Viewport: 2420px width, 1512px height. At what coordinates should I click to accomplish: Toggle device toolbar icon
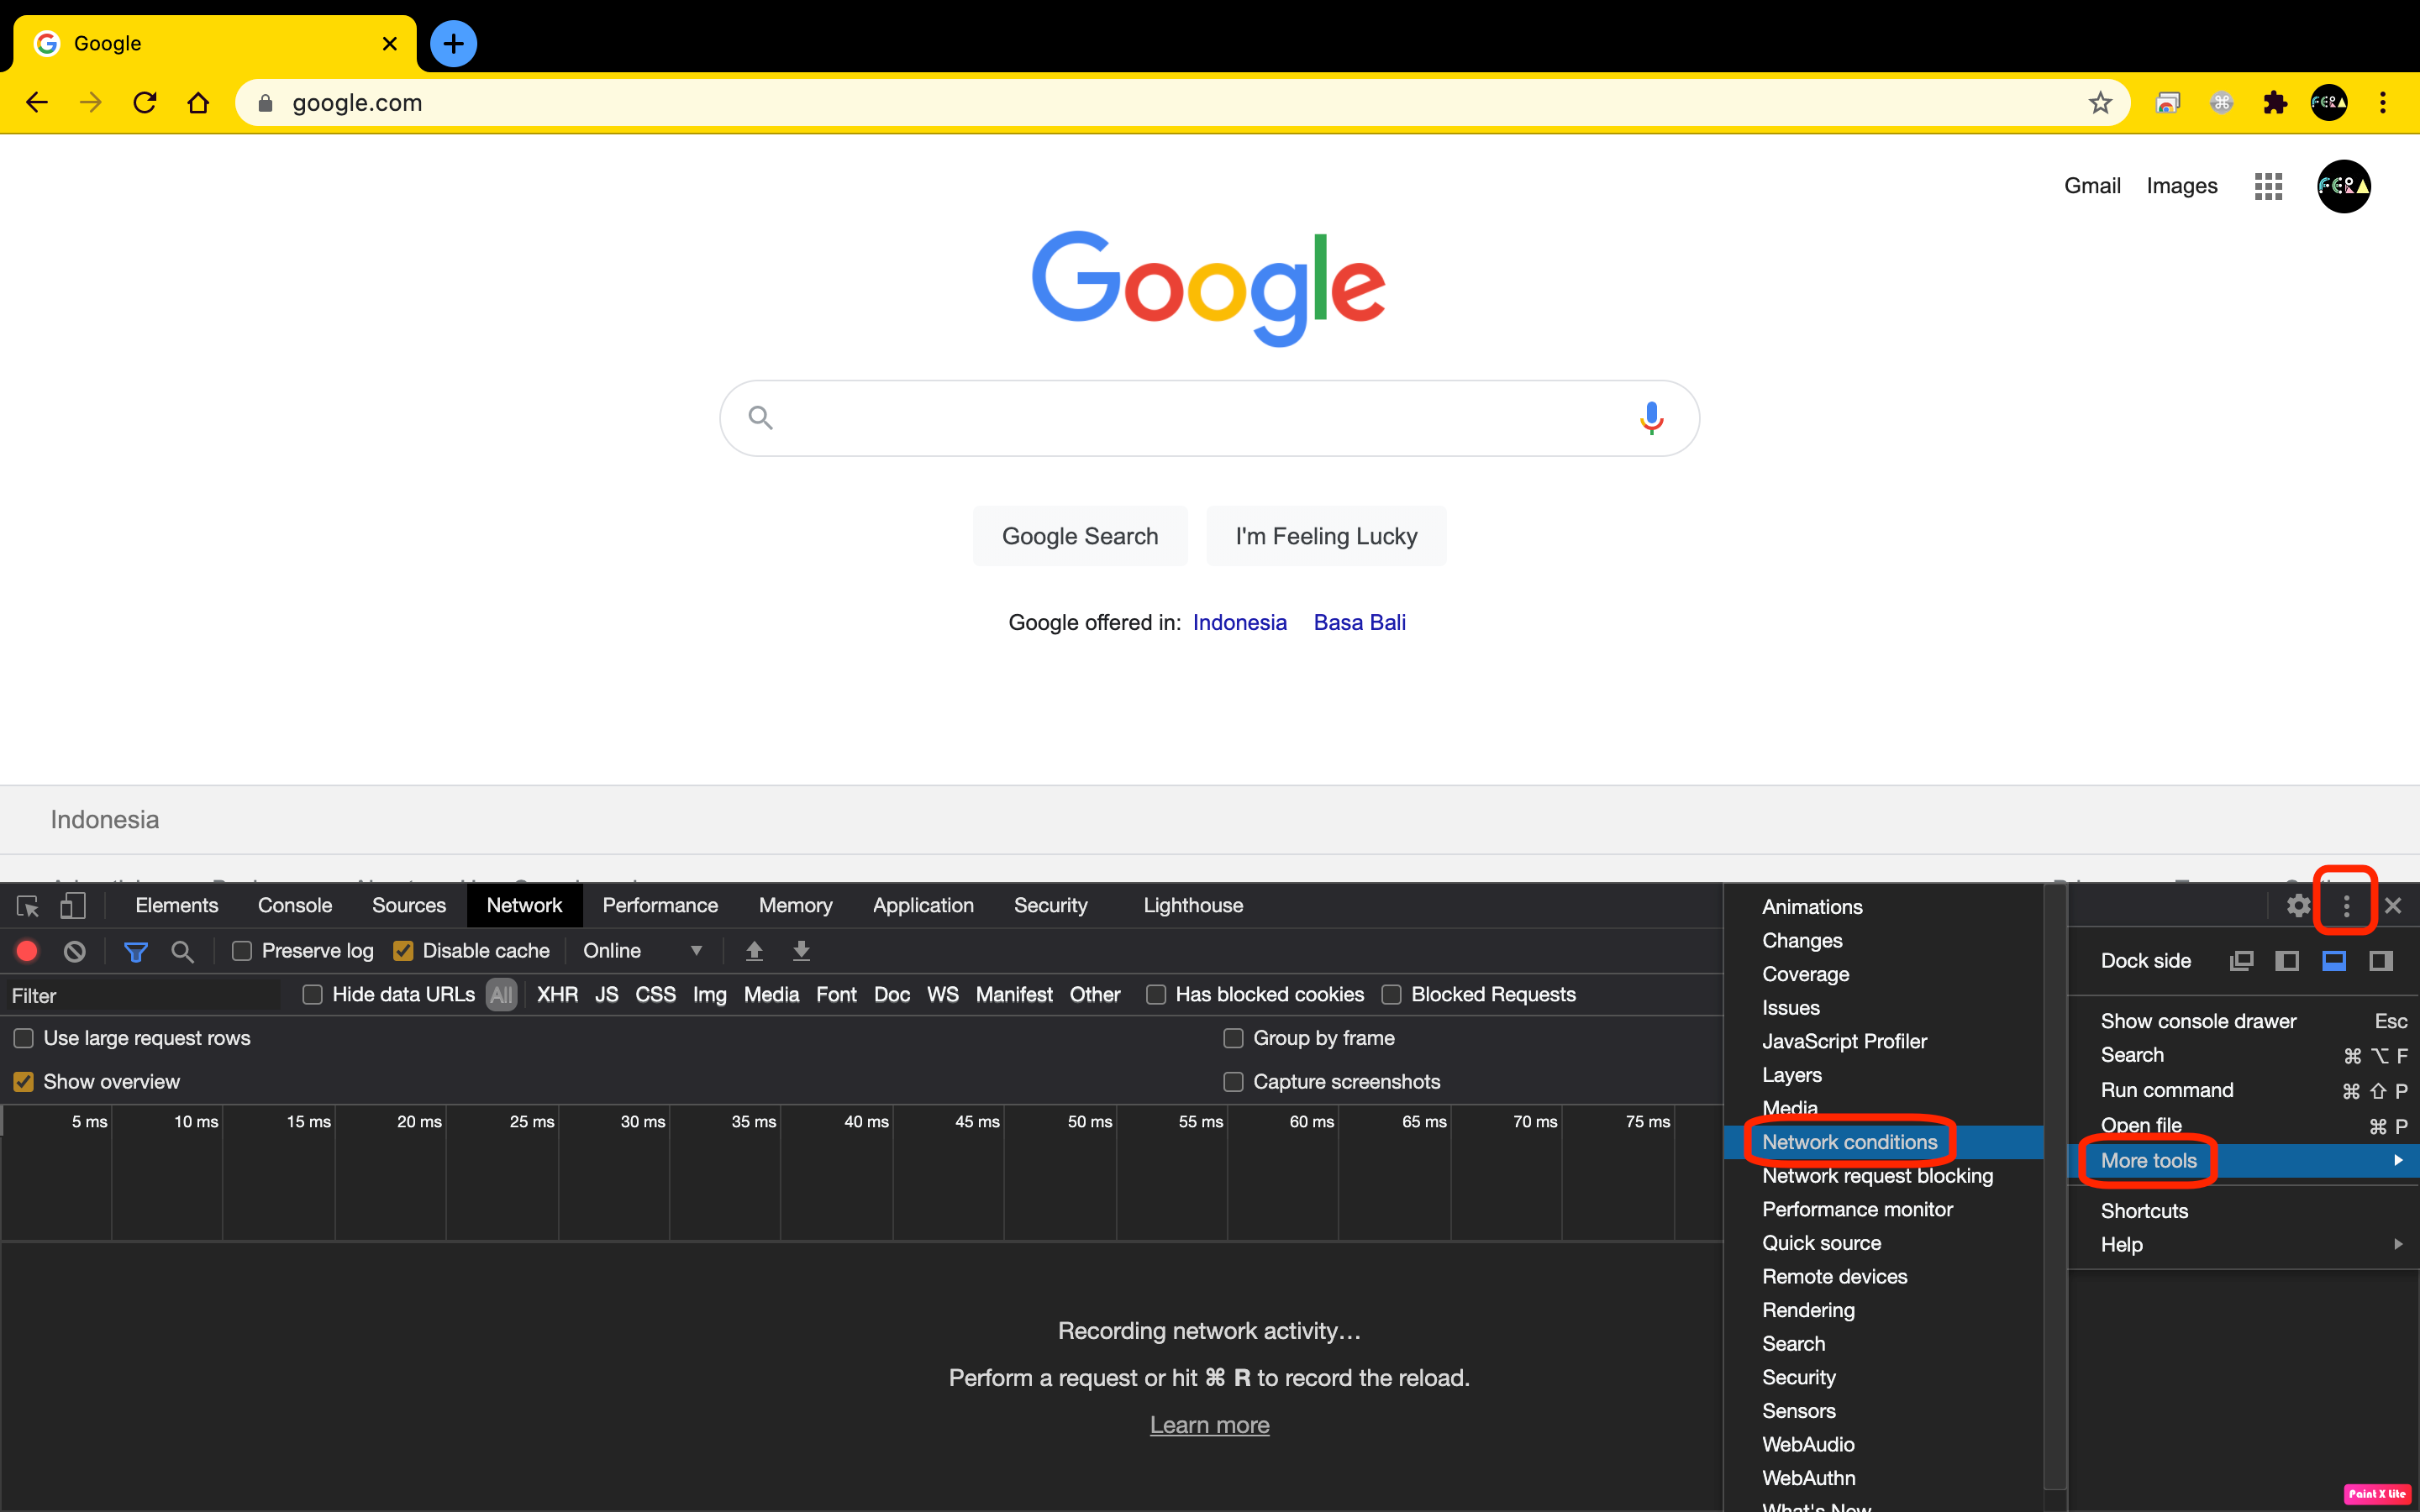tap(73, 906)
